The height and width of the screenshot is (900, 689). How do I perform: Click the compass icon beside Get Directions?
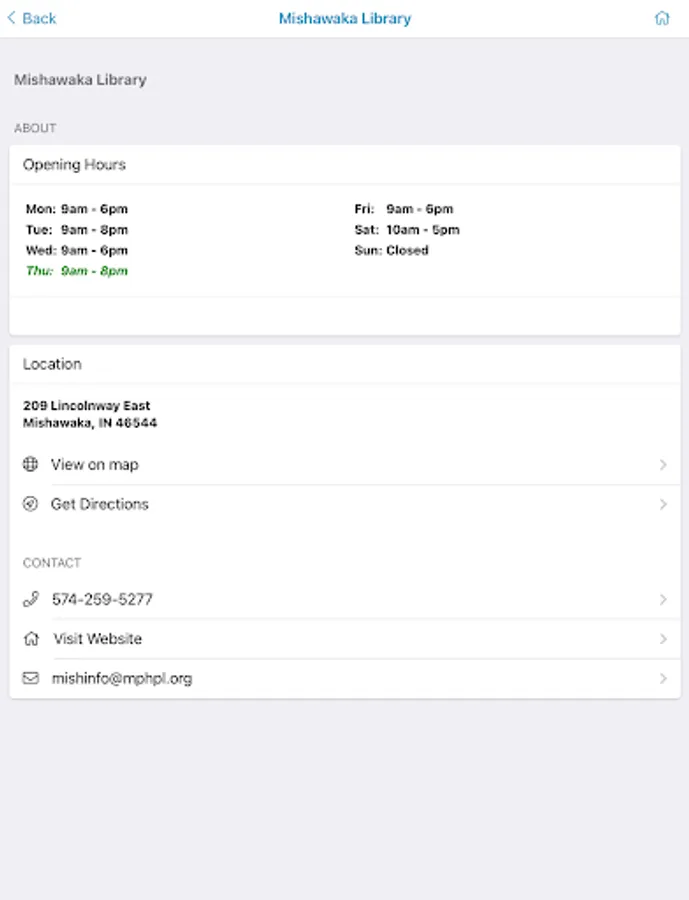point(31,504)
